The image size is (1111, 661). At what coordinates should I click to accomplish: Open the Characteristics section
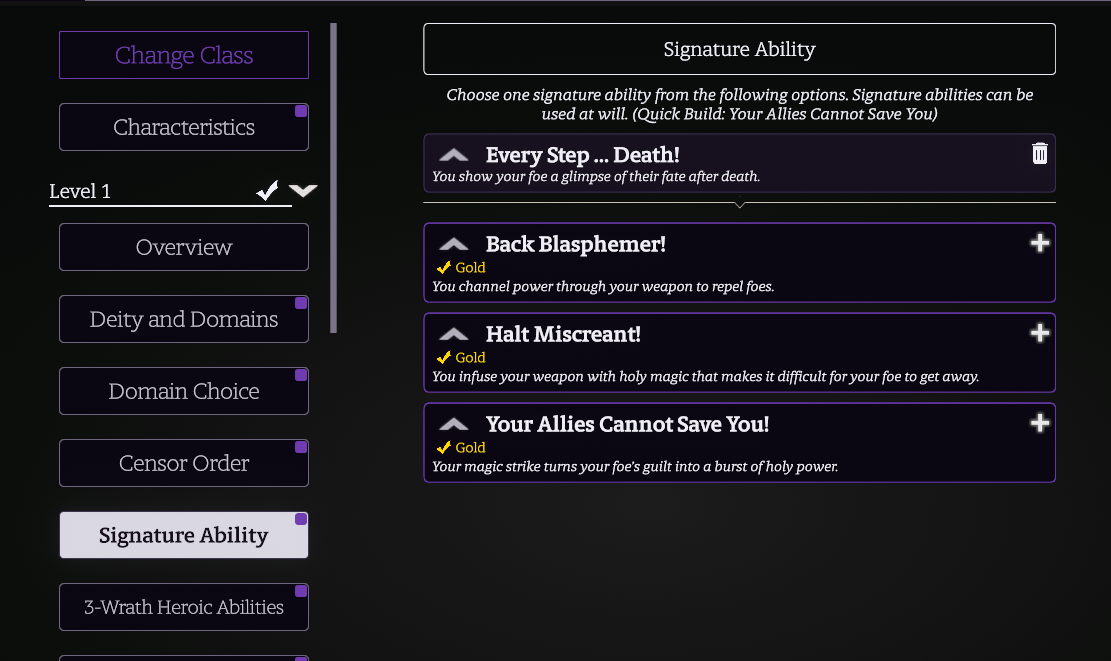184,127
